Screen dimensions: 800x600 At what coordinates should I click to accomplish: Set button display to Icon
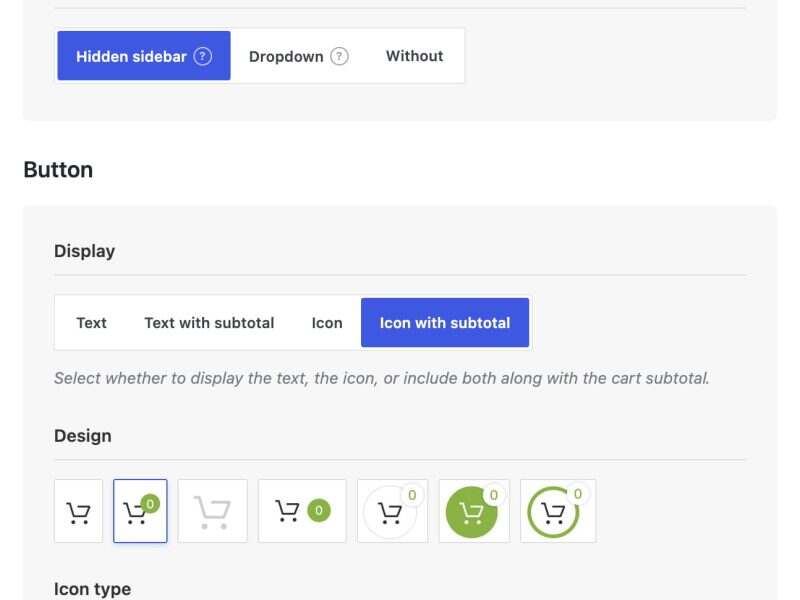point(327,322)
